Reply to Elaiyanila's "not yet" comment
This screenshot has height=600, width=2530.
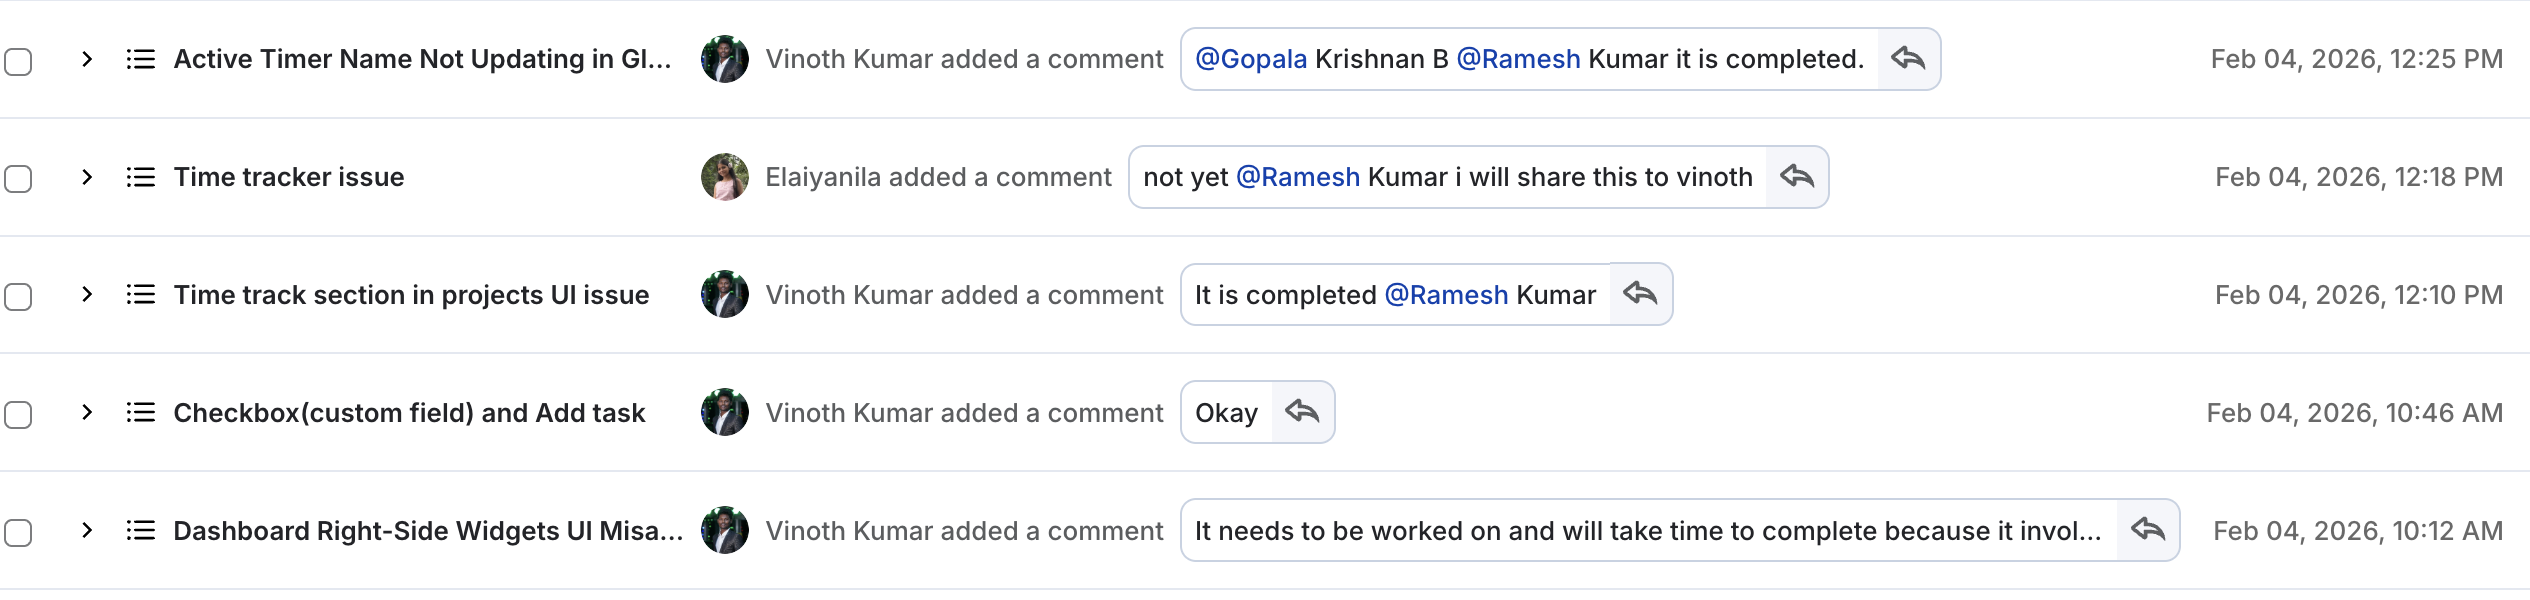click(1797, 177)
